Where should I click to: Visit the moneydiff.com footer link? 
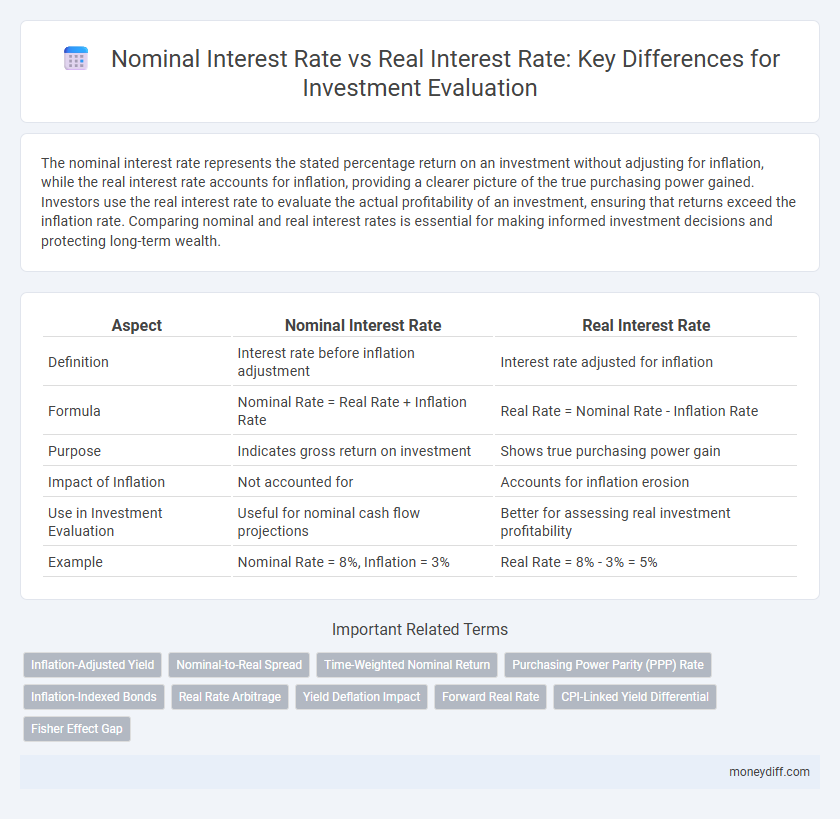[769, 772]
